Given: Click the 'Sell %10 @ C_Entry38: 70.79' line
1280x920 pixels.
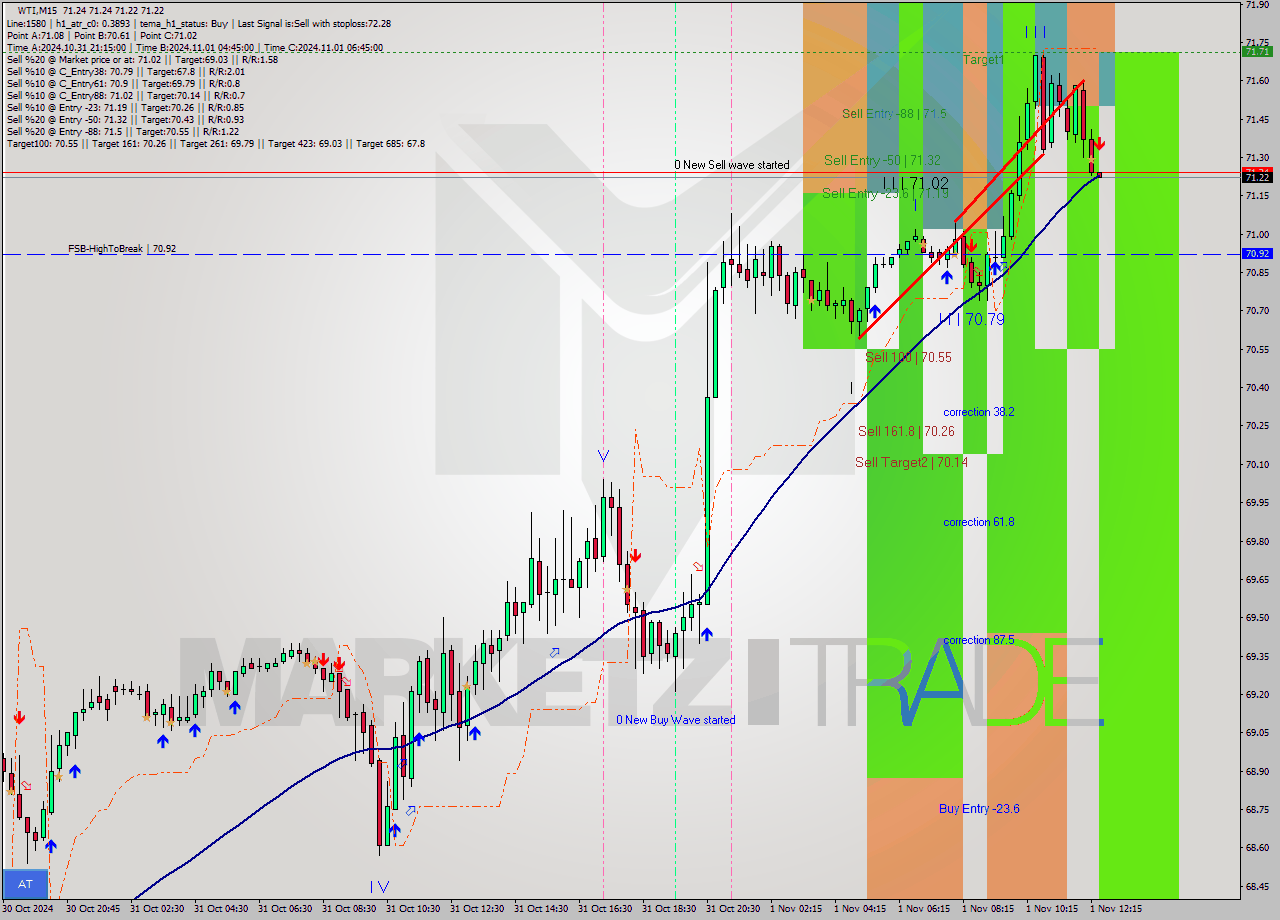Looking at the screenshot, I should click(x=125, y=71).
